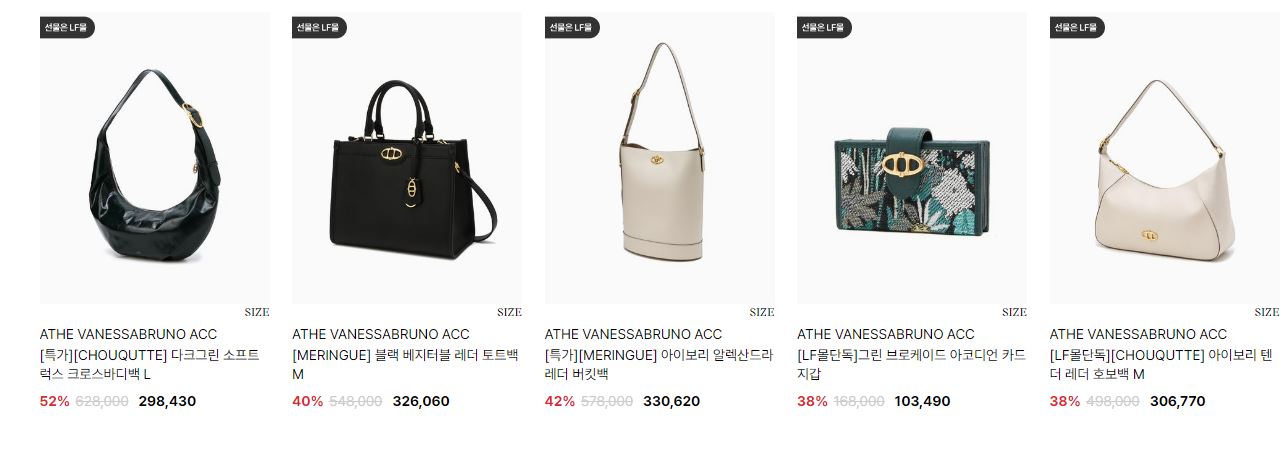Open SIZE info under the black tote bag
Image resolution: width=1288 pixels, height=461 pixels.
(x=509, y=312)
